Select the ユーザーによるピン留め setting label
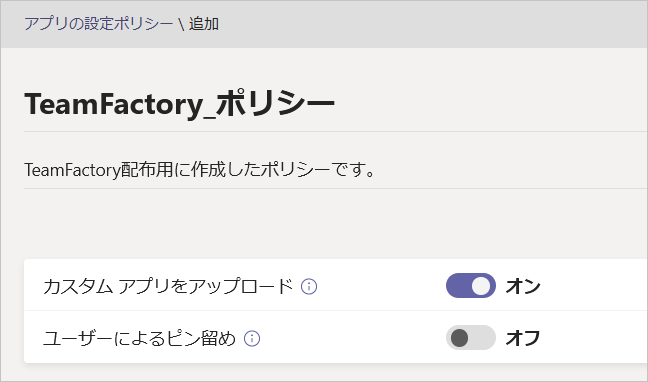The image size is (648, 382). pyautogui.click(x=140, y=339)
